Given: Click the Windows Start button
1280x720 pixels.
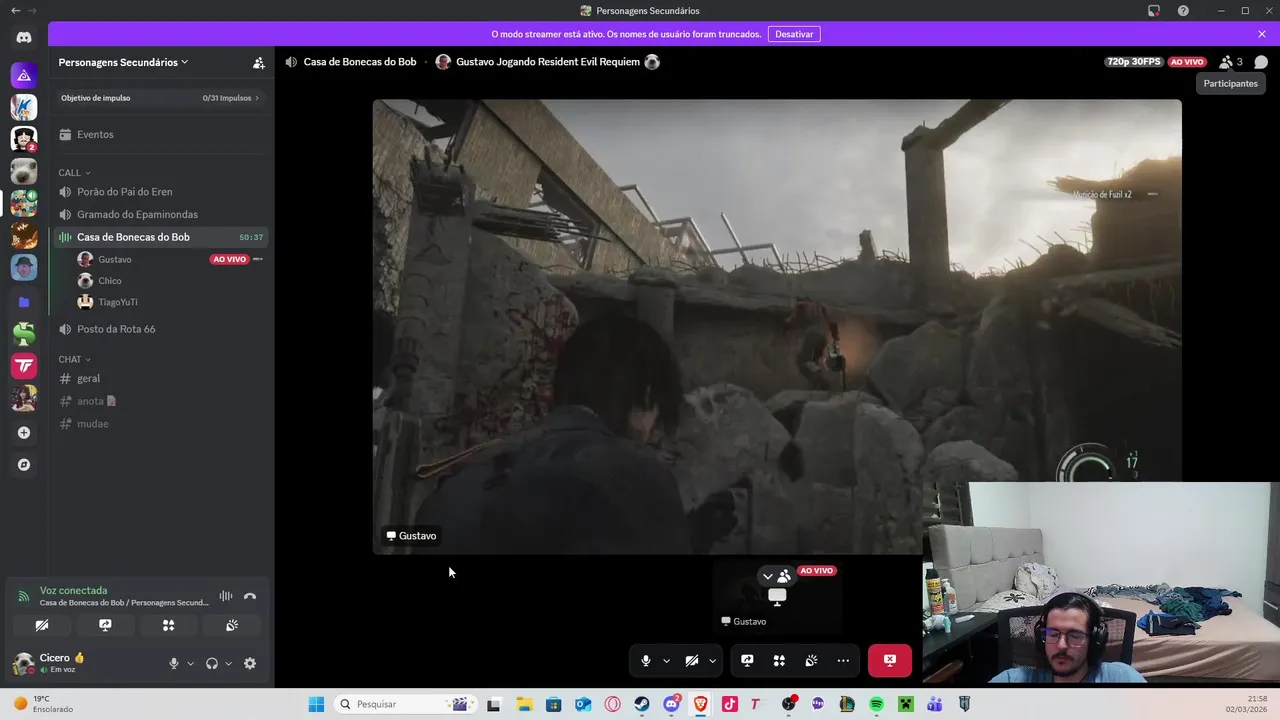Looking at the screenshot, I should click(x=316, y=704).
